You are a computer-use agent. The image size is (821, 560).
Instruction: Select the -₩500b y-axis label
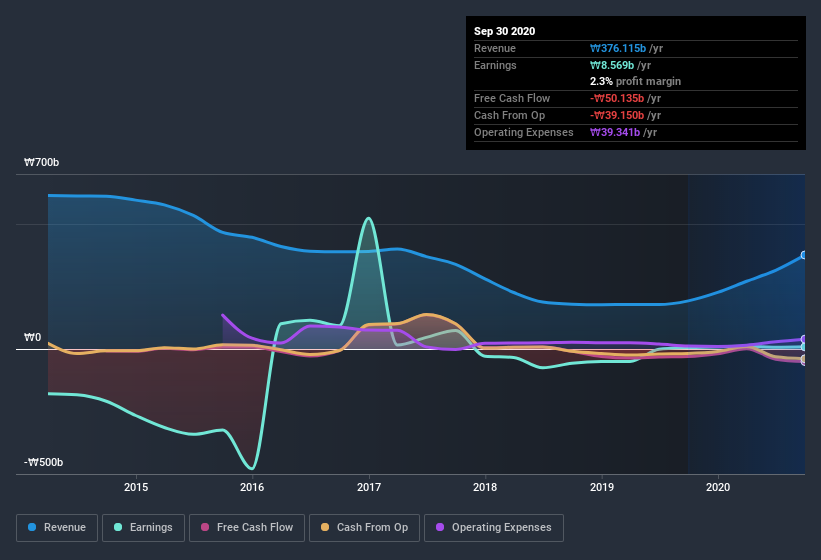pyautogui.click(x=43, y=462)
